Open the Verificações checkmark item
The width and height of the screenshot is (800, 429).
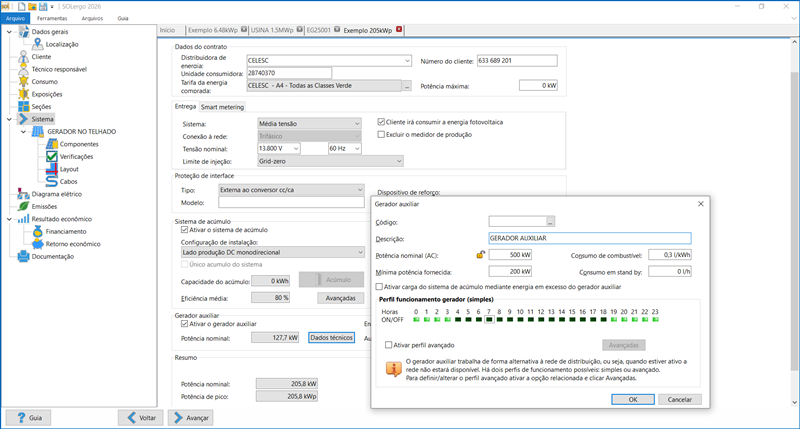[78, 157]
